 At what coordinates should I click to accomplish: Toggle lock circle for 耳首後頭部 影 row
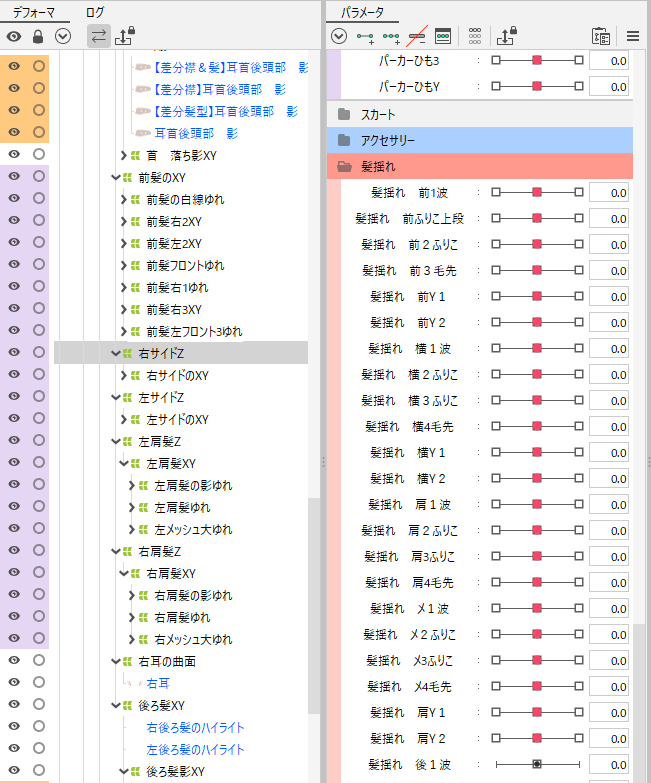(x=39, y=132)
